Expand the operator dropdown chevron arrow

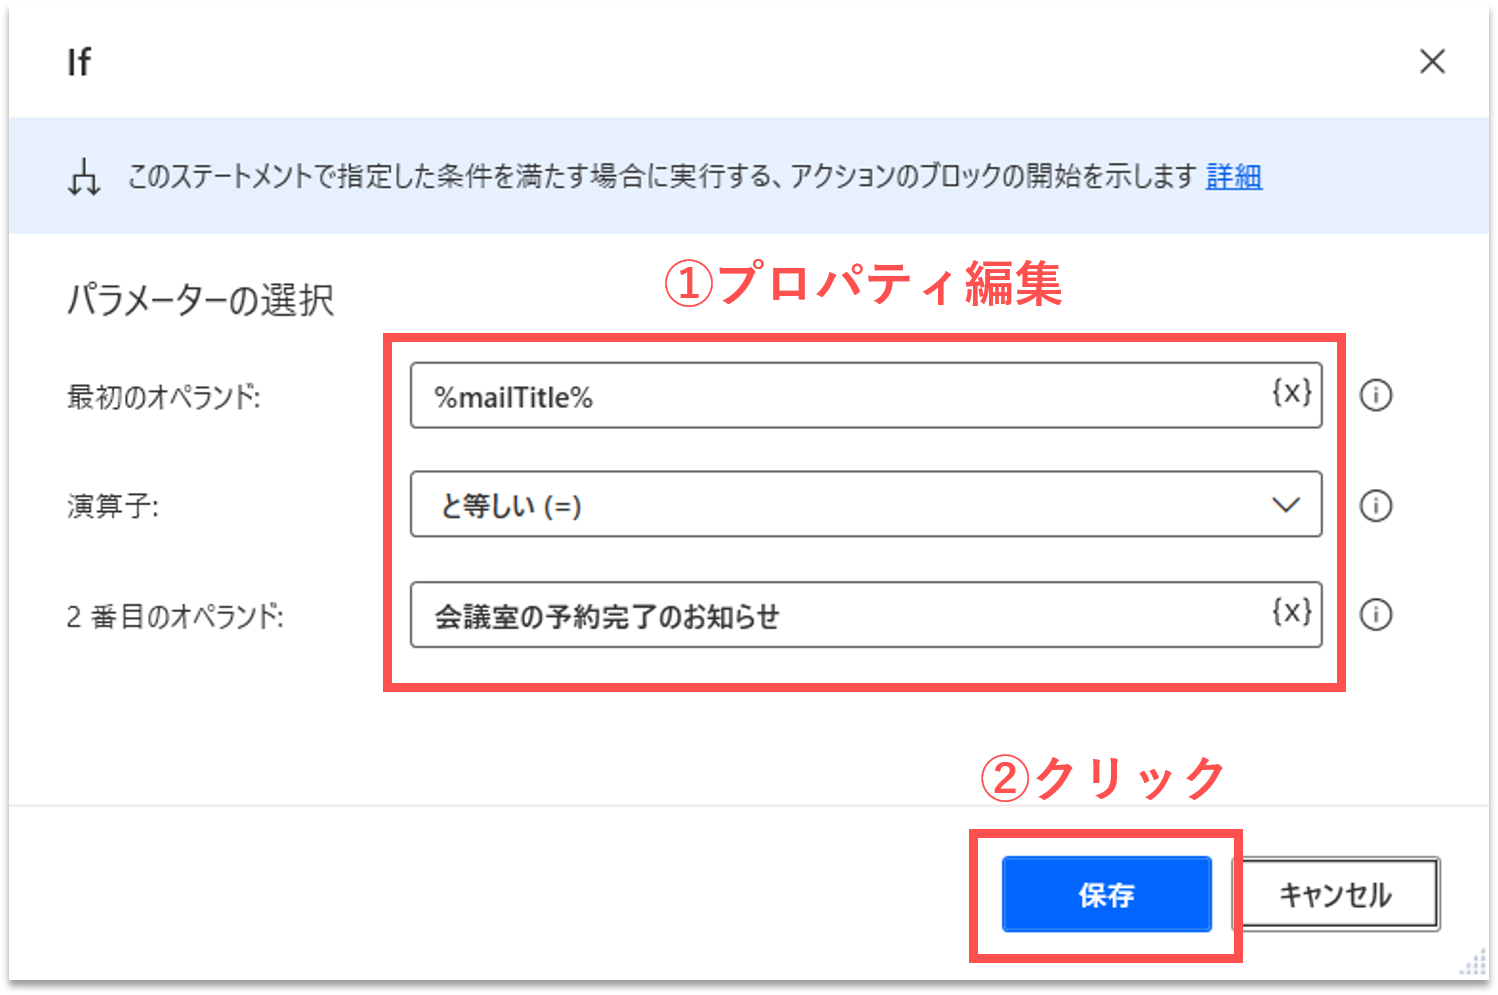[x=1285, y=505]
